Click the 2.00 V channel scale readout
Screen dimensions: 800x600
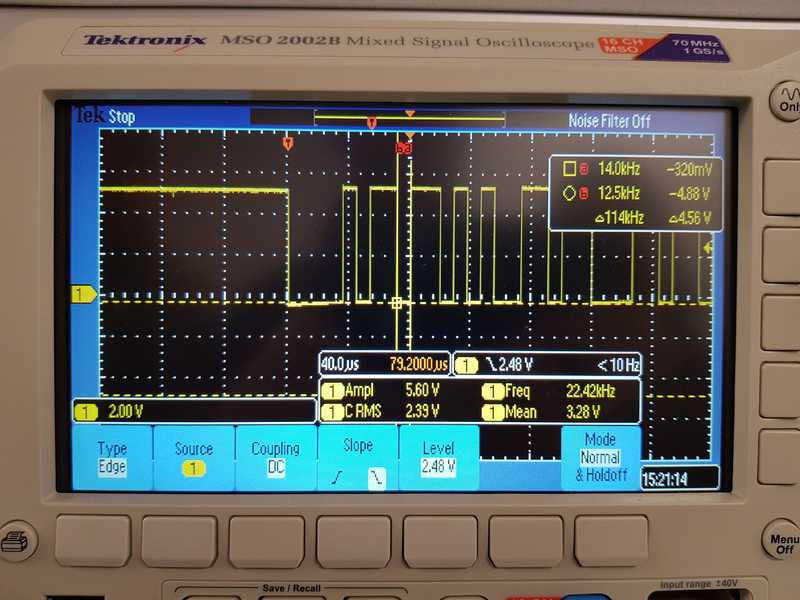(x=125, y=411)
